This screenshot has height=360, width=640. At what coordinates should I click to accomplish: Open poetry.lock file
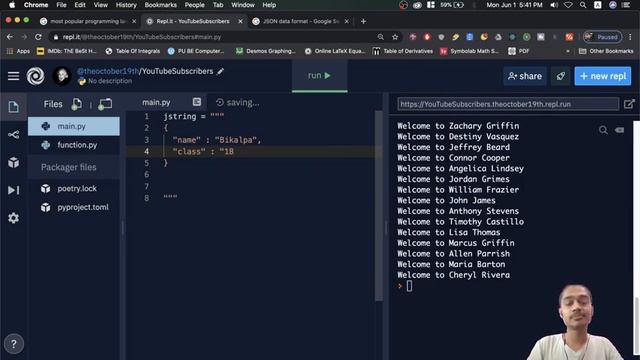pos(74,189)
